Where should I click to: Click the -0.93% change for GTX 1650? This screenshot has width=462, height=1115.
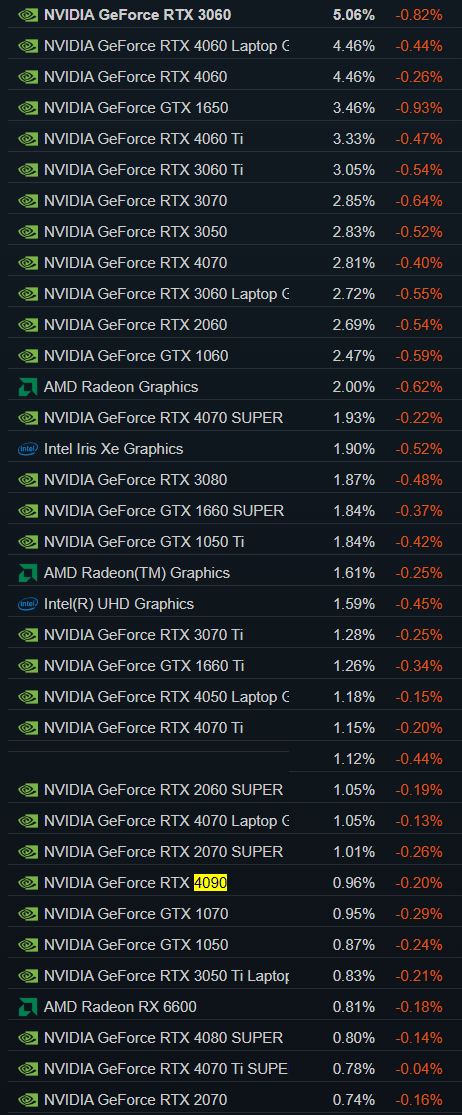point(419,108)
